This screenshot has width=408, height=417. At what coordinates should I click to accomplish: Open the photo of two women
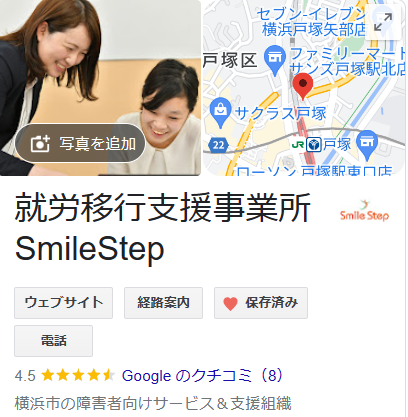coord(100,88)
